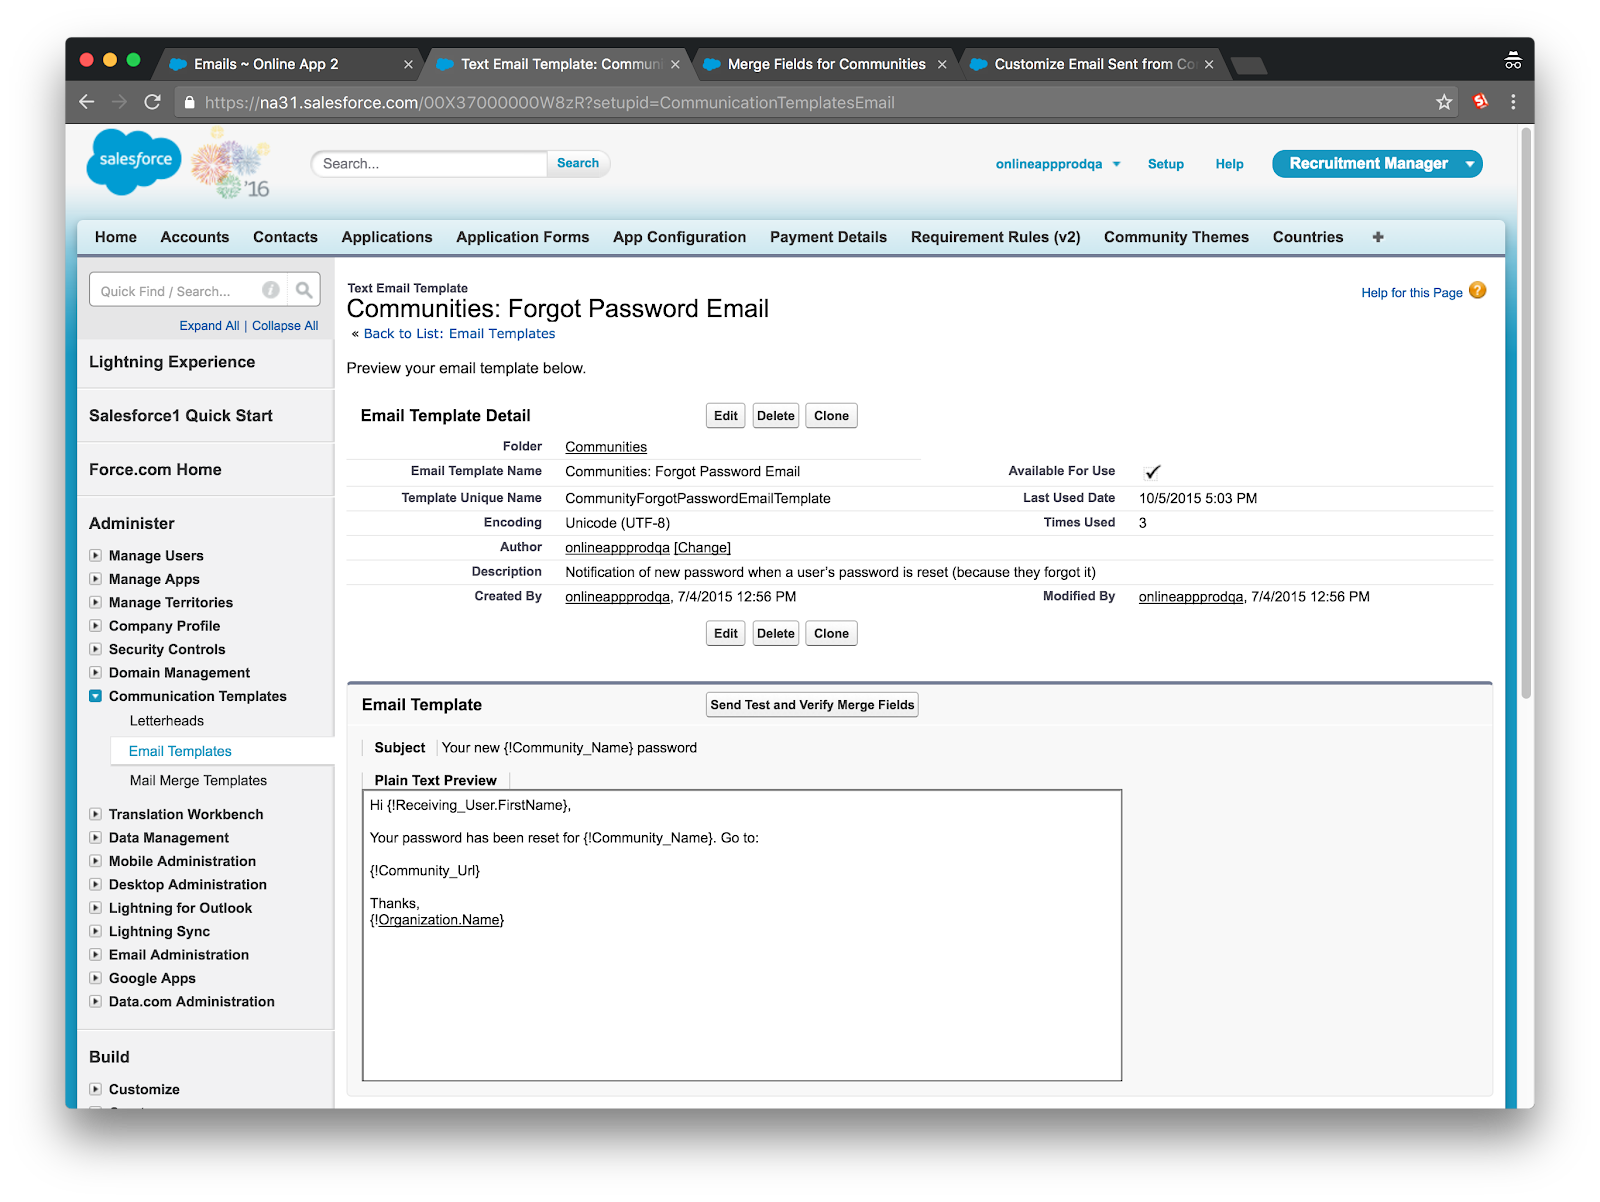Expand Manage Apps tree node
The height and width of the screenshot is (1202, 1600).
(x=95, y=579)
